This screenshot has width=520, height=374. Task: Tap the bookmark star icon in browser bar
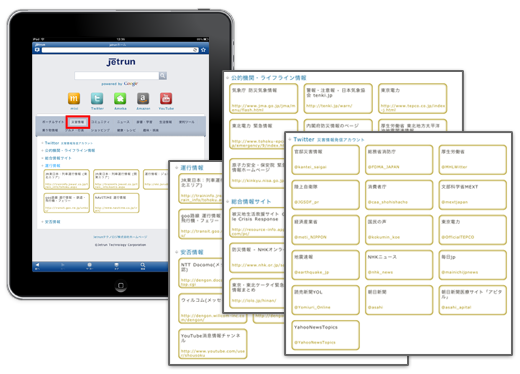point(203,50)
